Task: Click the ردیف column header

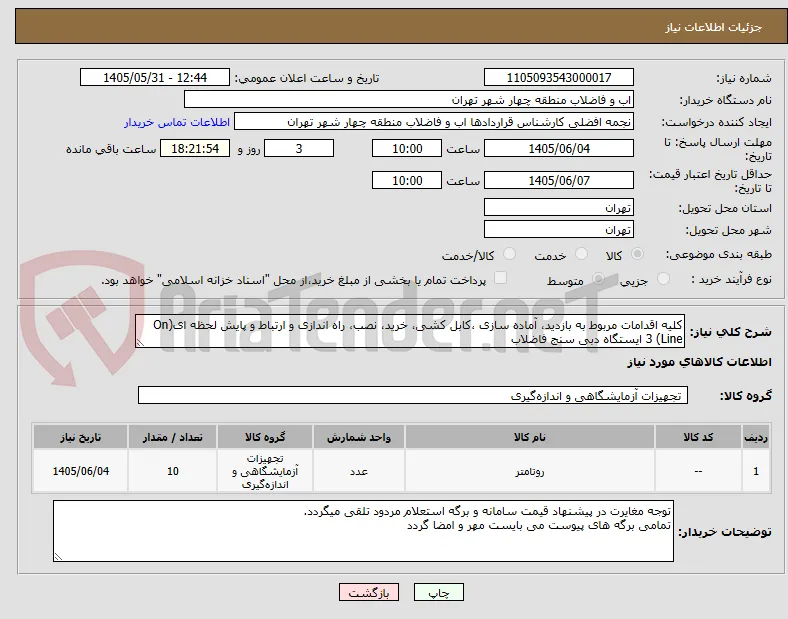Action: (x=756, y=437)
